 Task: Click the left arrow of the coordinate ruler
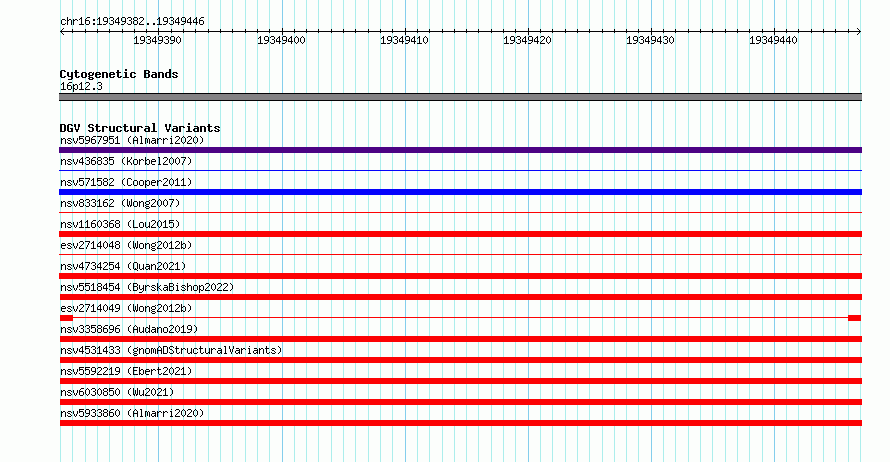click(62, 32)
